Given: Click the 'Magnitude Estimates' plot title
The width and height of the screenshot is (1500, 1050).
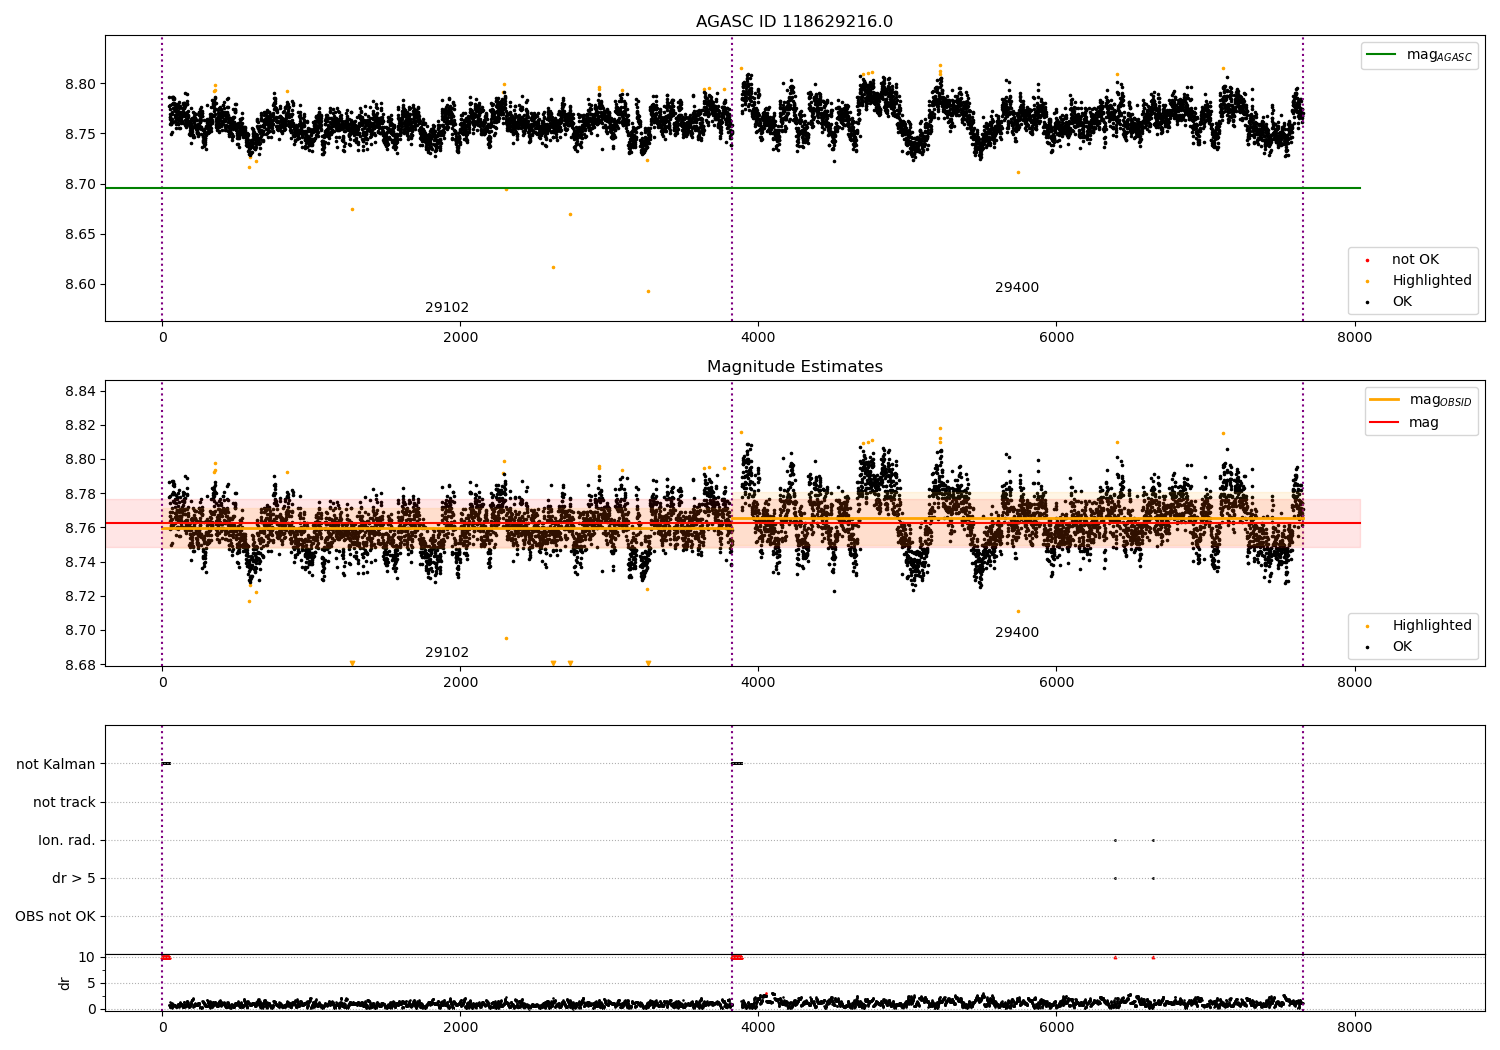Looking at the screenshot, I should coord(794,367).
